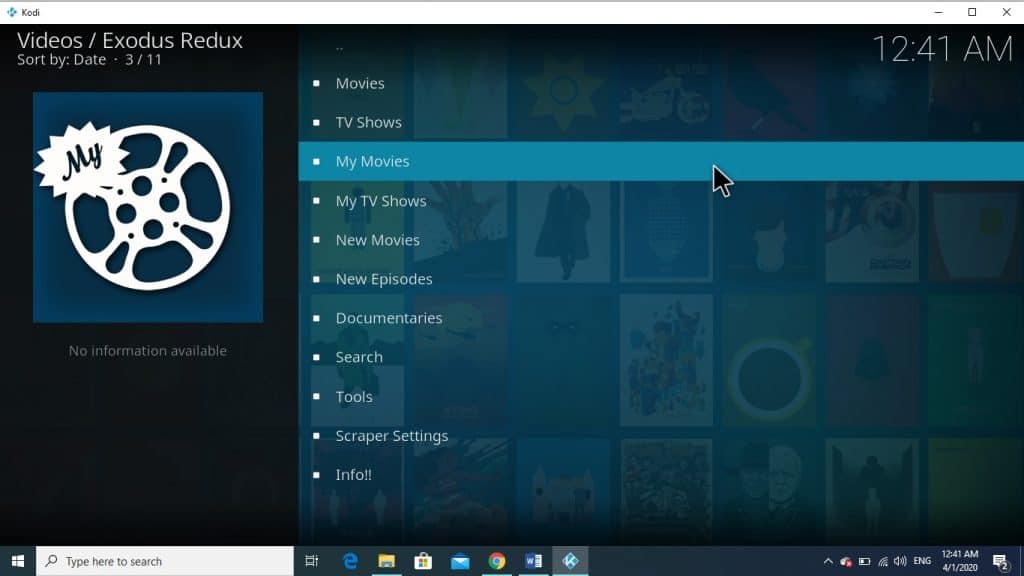The image size is (1024, 576).
Task: Open the New Movies entry
Action: click(661, 240)
